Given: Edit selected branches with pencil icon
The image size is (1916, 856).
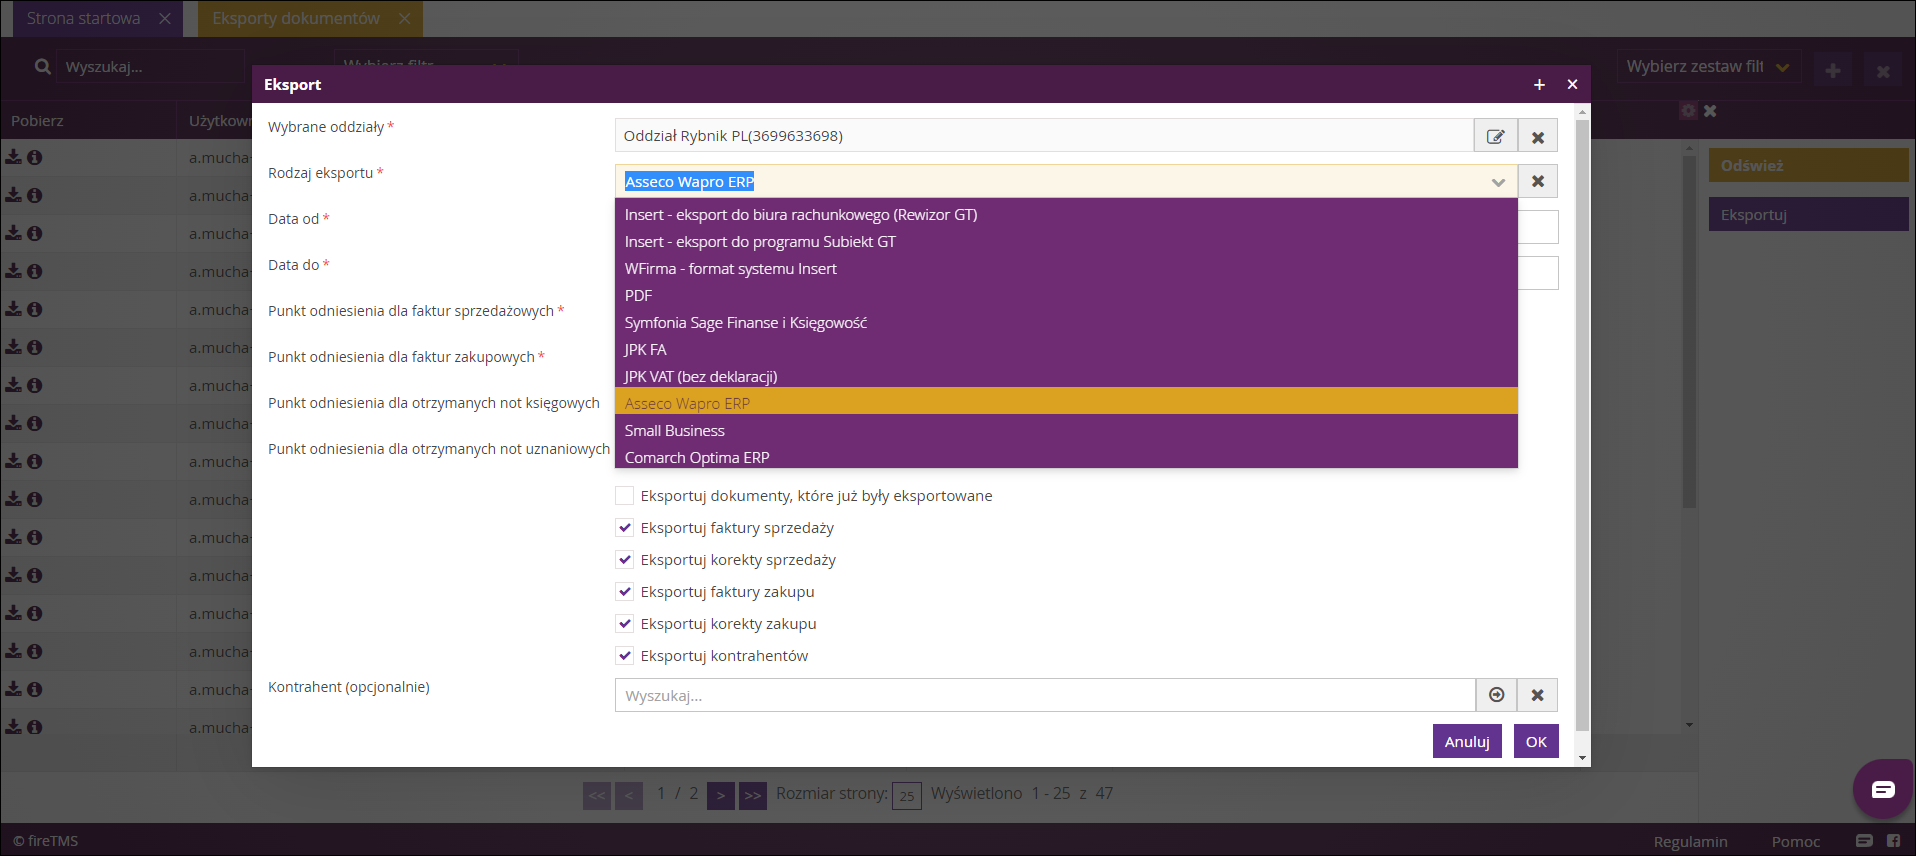Looking at the screenshot, I should [1495, 136].
